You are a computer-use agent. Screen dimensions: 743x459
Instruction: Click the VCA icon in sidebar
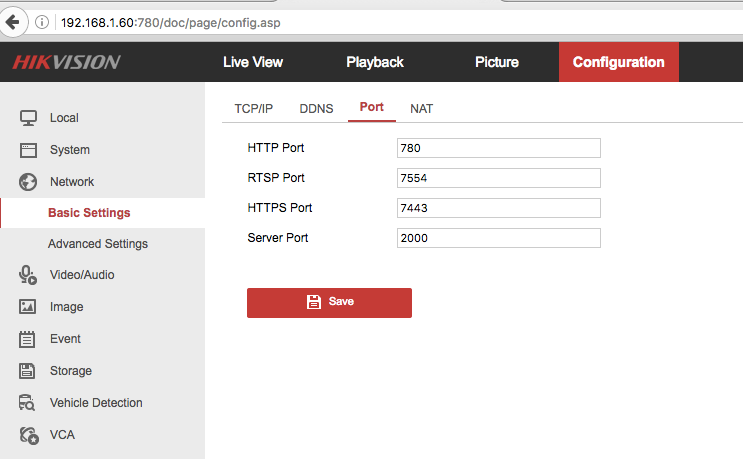(x=28, y=435)
